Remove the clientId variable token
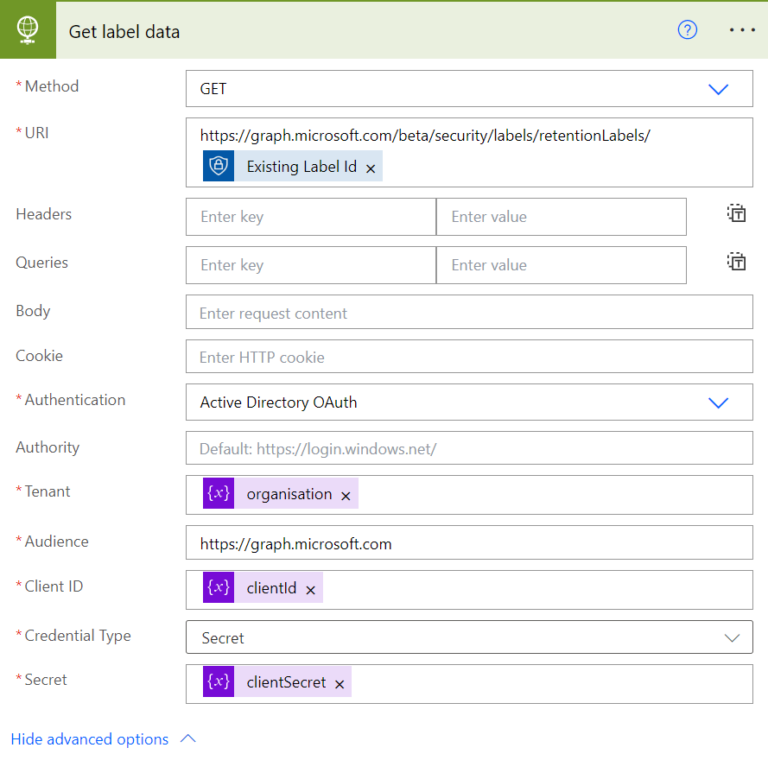Screen dimensions: 768x773 [x=311, y=591]
